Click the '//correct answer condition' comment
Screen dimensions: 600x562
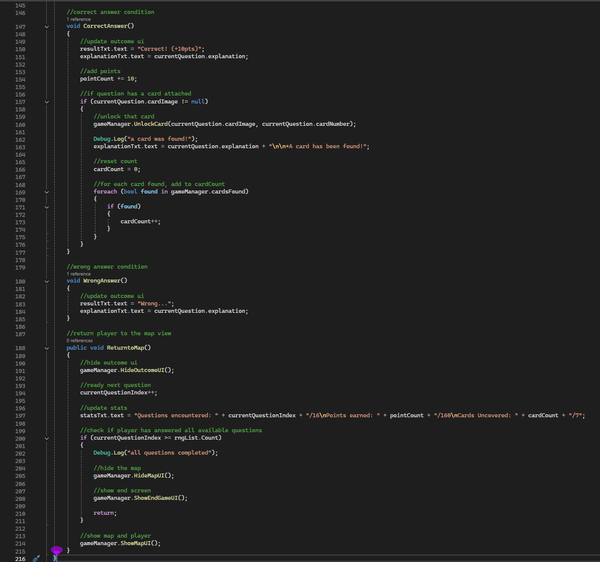coord(110,12)
